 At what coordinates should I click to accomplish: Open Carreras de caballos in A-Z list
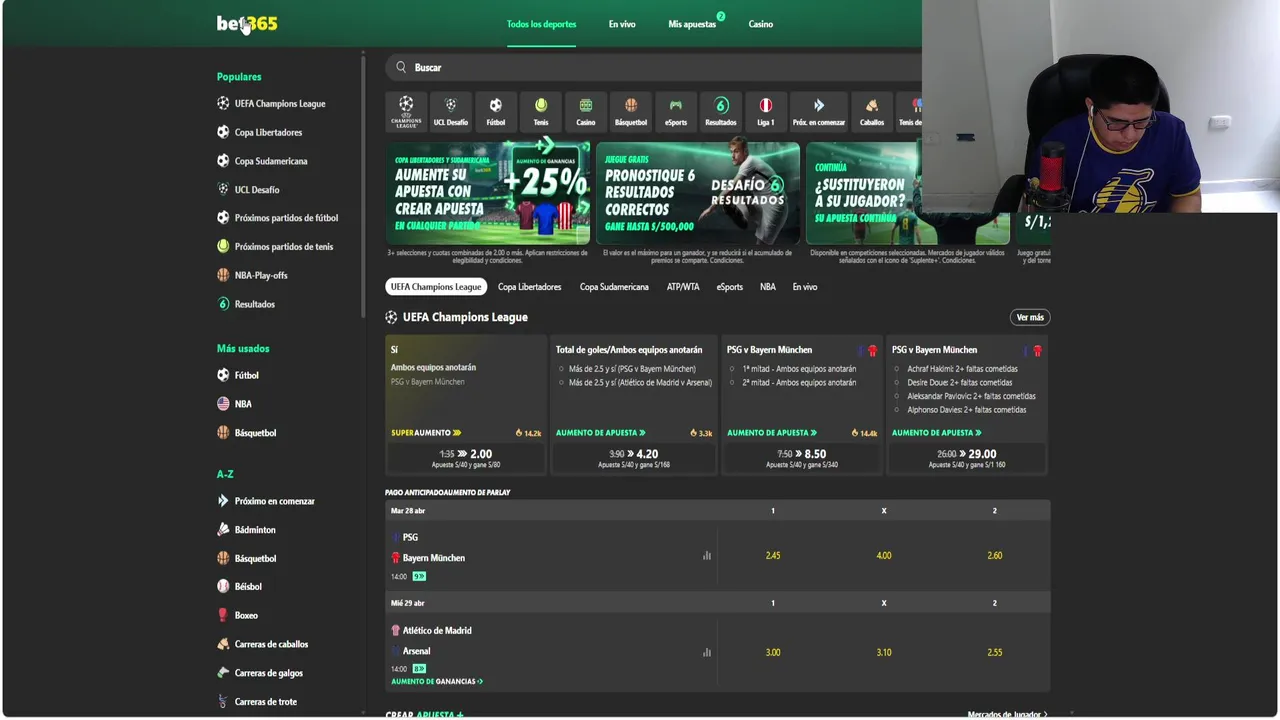tap(262, 644)
